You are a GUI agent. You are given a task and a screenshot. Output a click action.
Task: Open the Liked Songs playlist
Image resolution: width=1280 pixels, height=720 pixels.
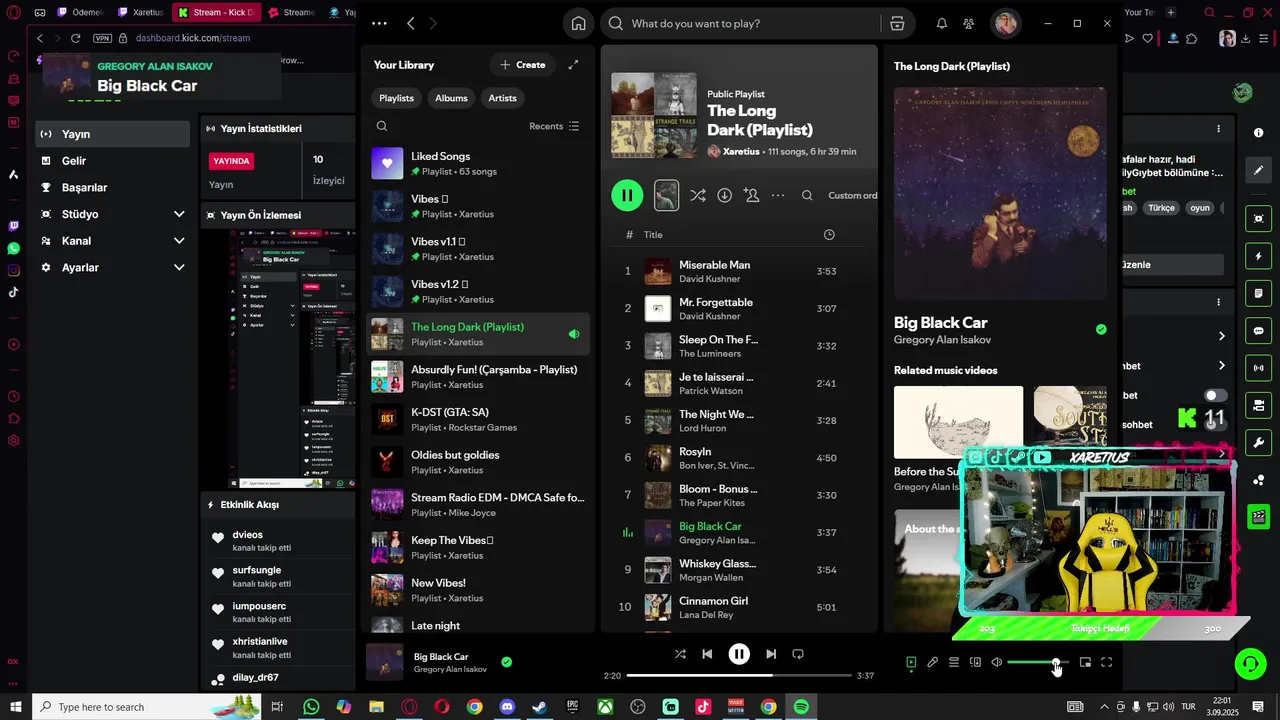479,164
